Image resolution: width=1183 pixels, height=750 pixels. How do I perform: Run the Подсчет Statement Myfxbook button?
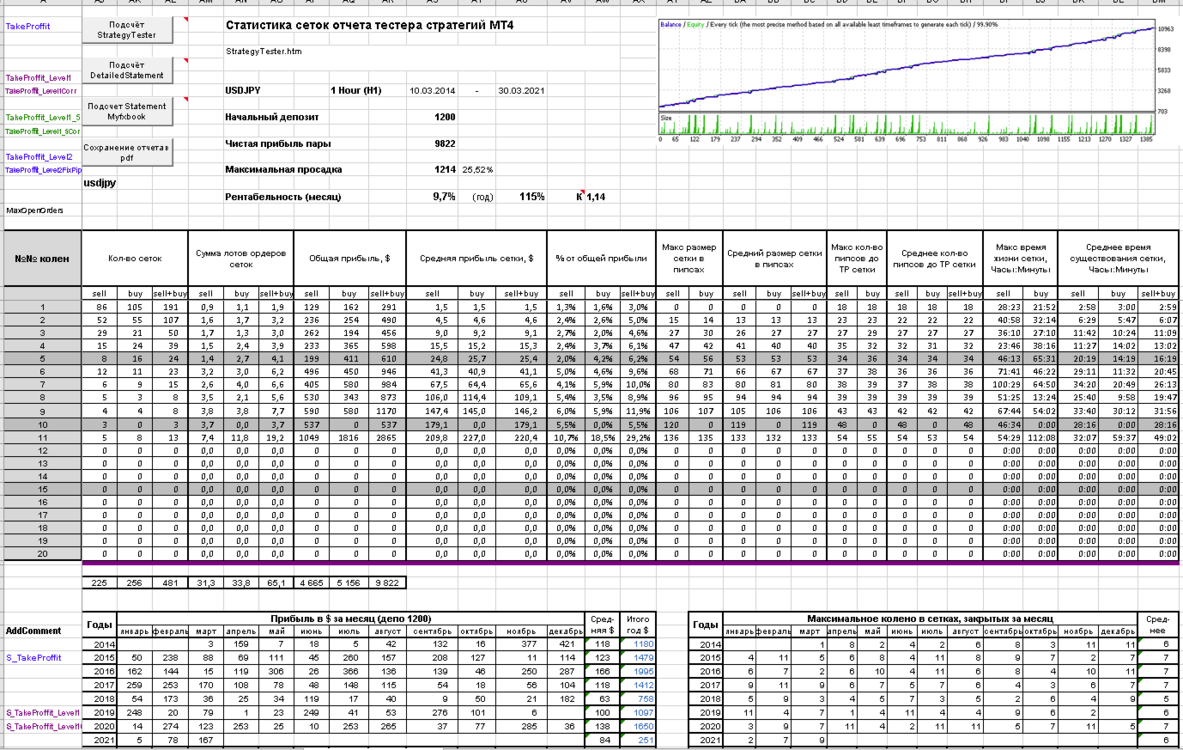click(127, 112)
